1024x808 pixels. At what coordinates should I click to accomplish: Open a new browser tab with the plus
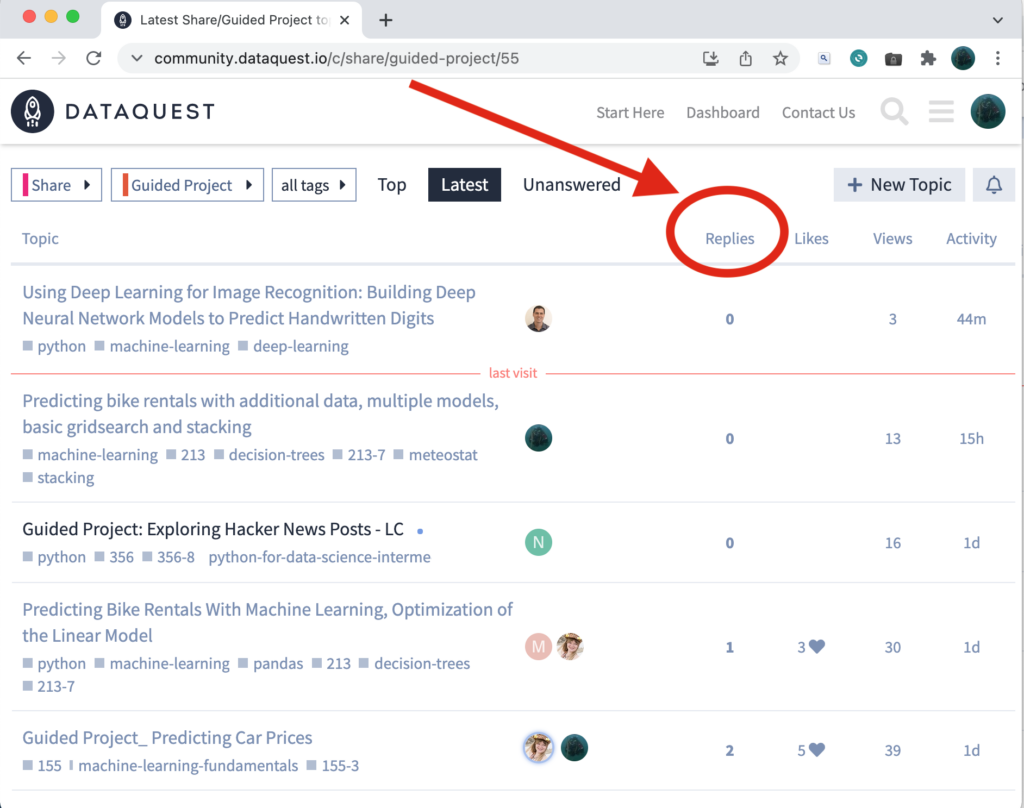[386, 19]
